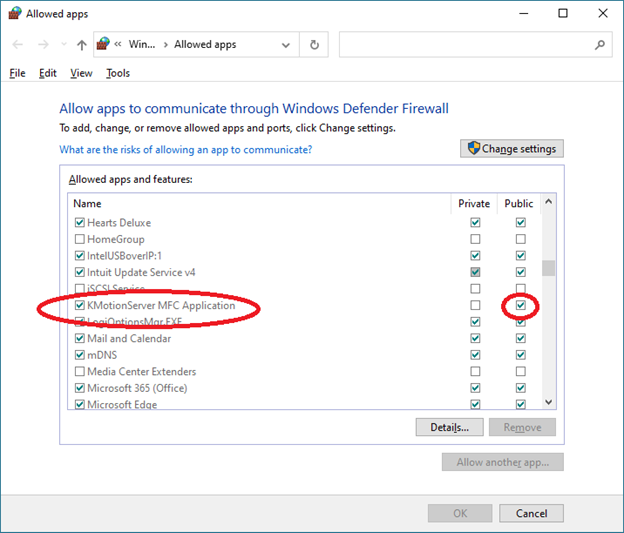Image resolution: width=624 pixels, height=533 pixels.
Task: Click the Back navigation arrow
Action: coord(17,45)
